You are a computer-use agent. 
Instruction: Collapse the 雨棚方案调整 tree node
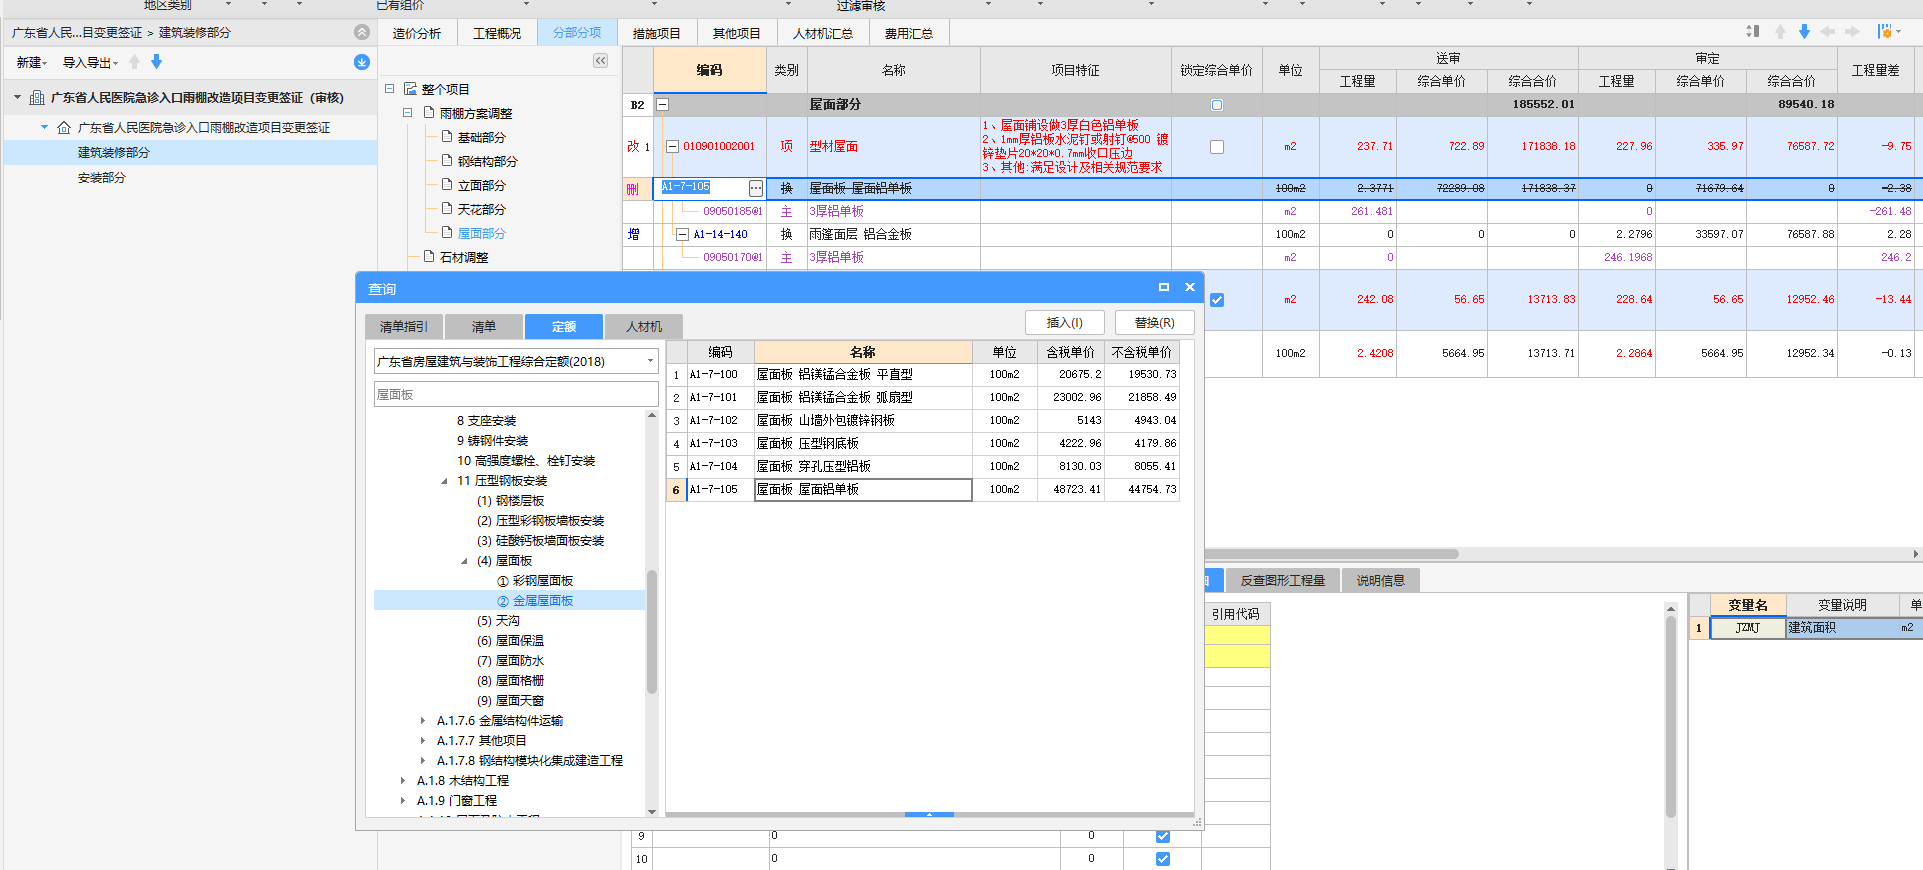408,113
